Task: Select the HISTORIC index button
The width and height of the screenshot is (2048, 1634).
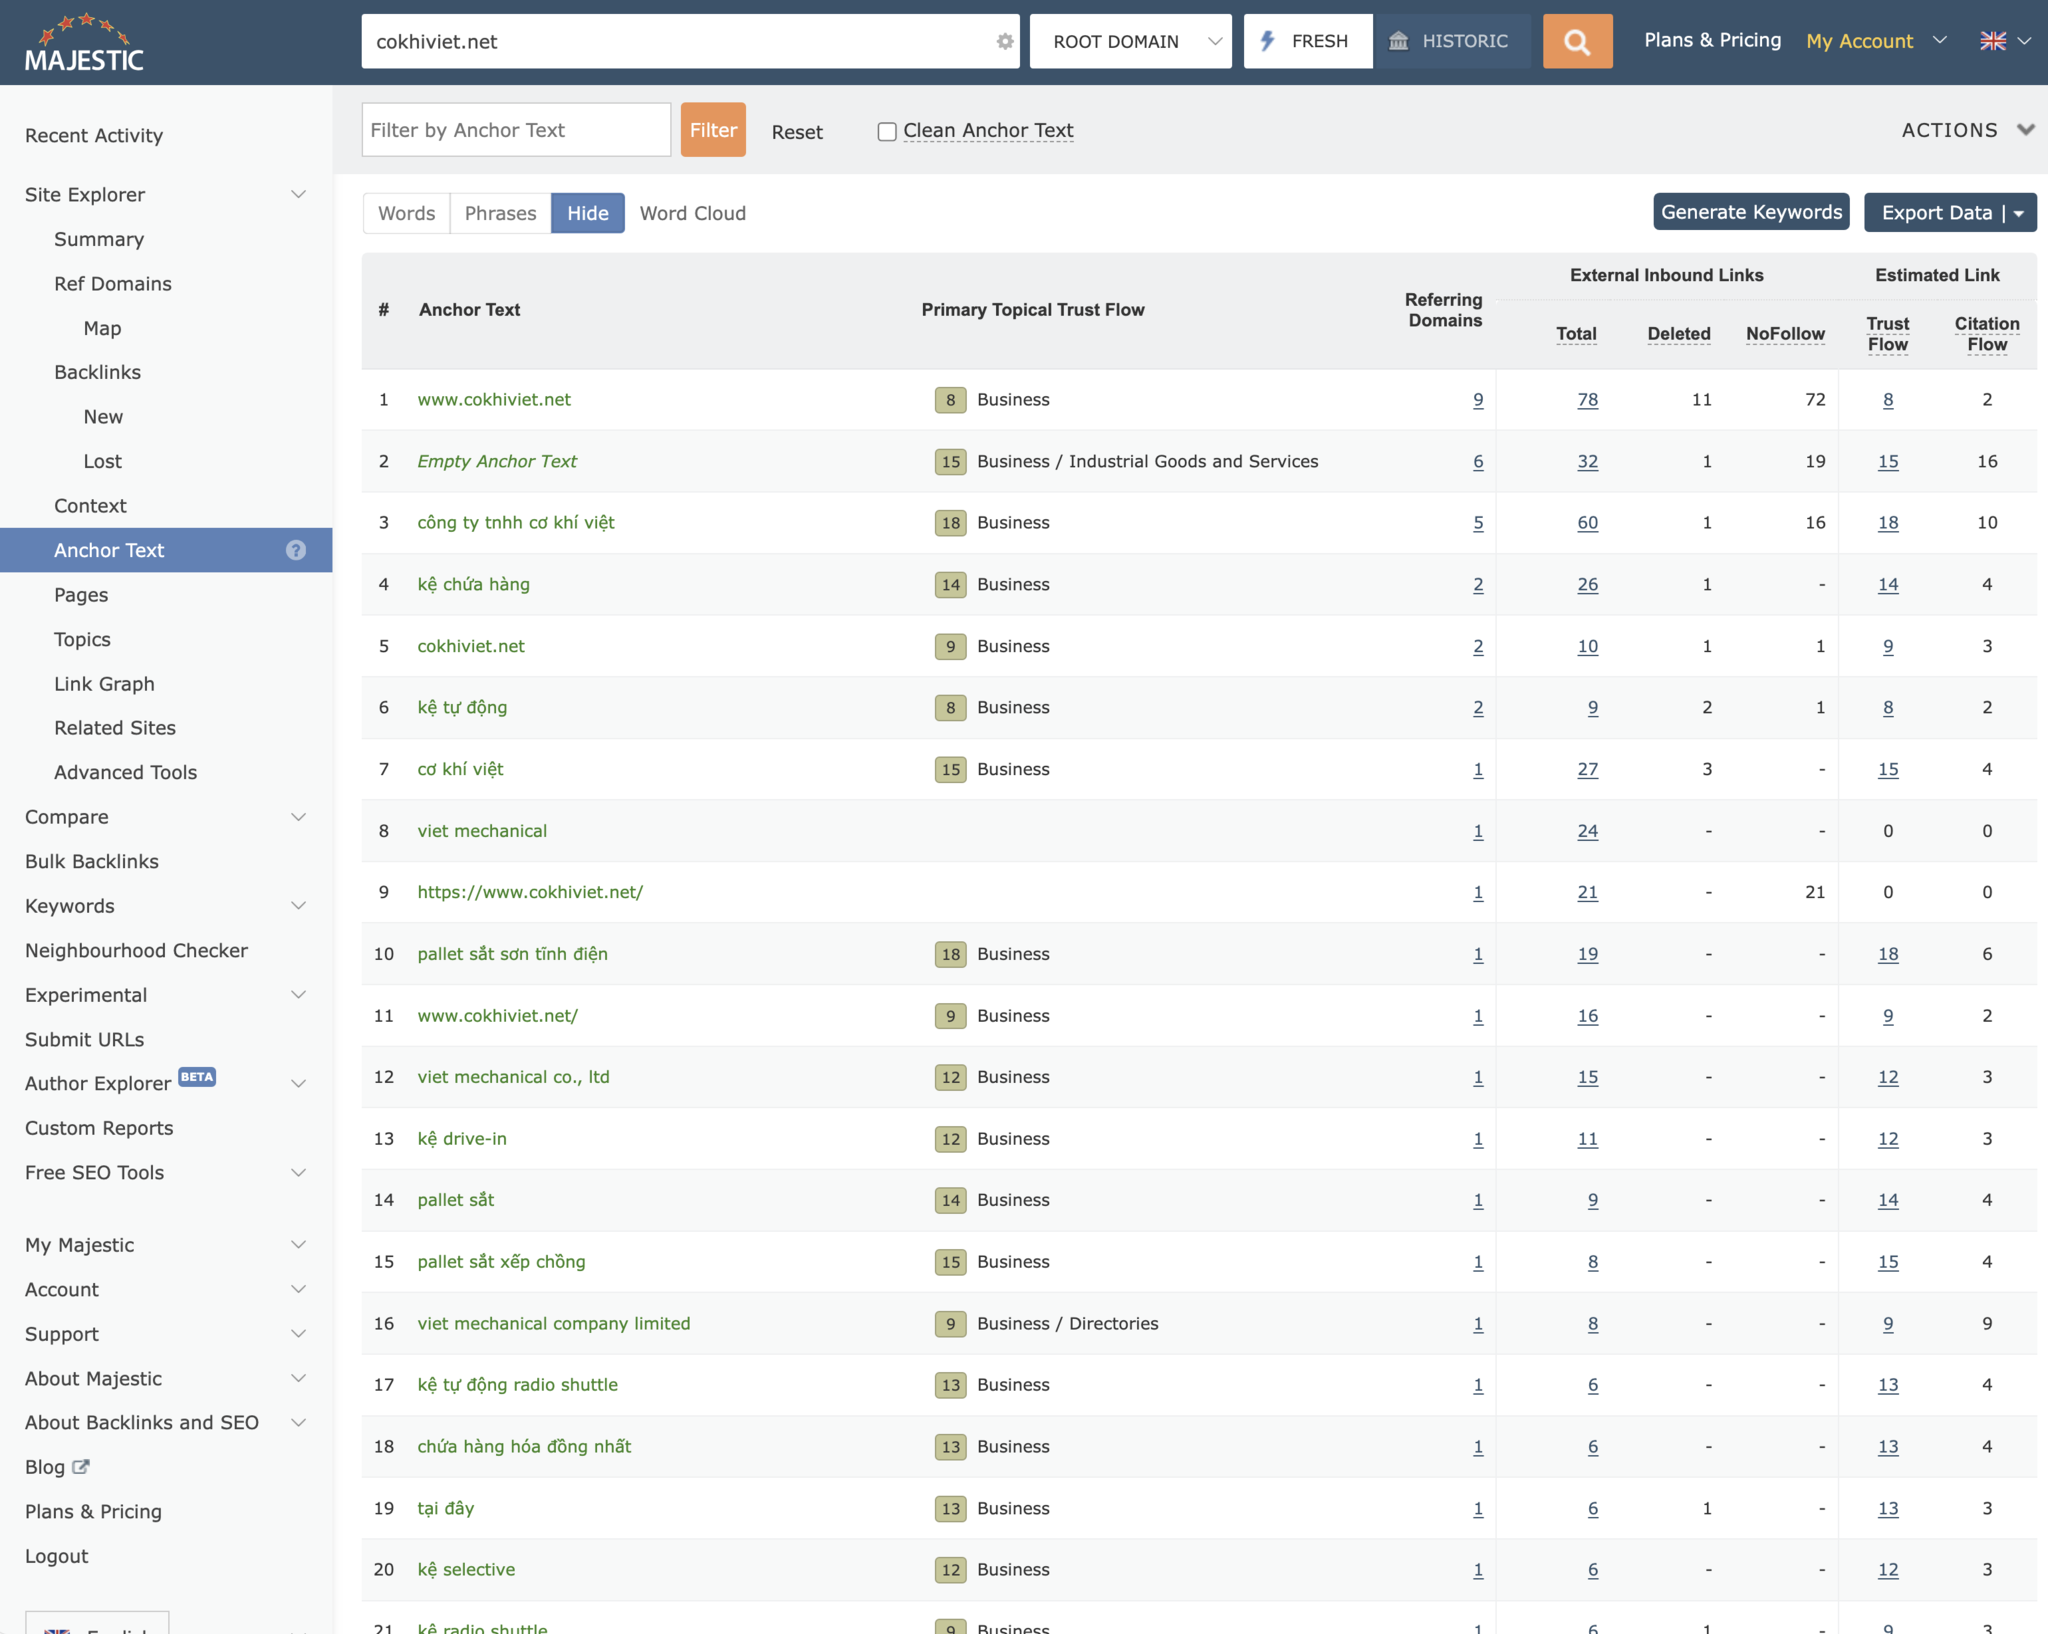Action: point(1450,41)
